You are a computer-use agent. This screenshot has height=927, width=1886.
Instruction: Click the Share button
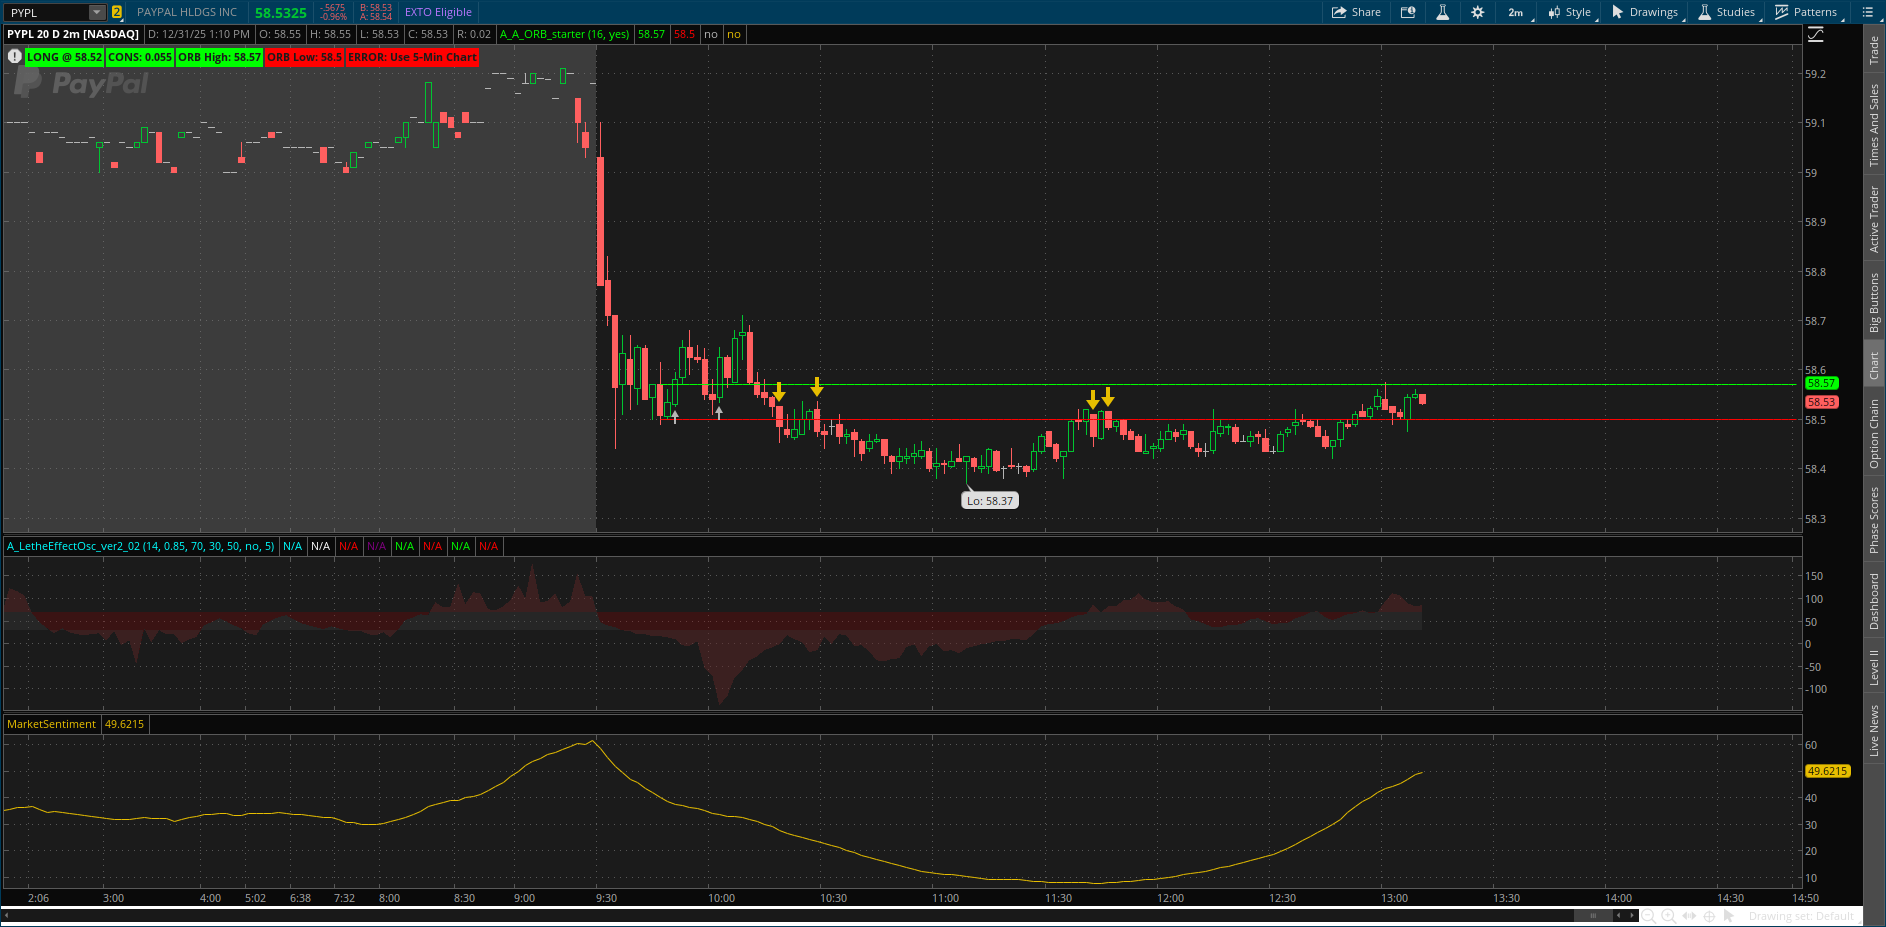pyautogui.click(x=1356, y=12)
